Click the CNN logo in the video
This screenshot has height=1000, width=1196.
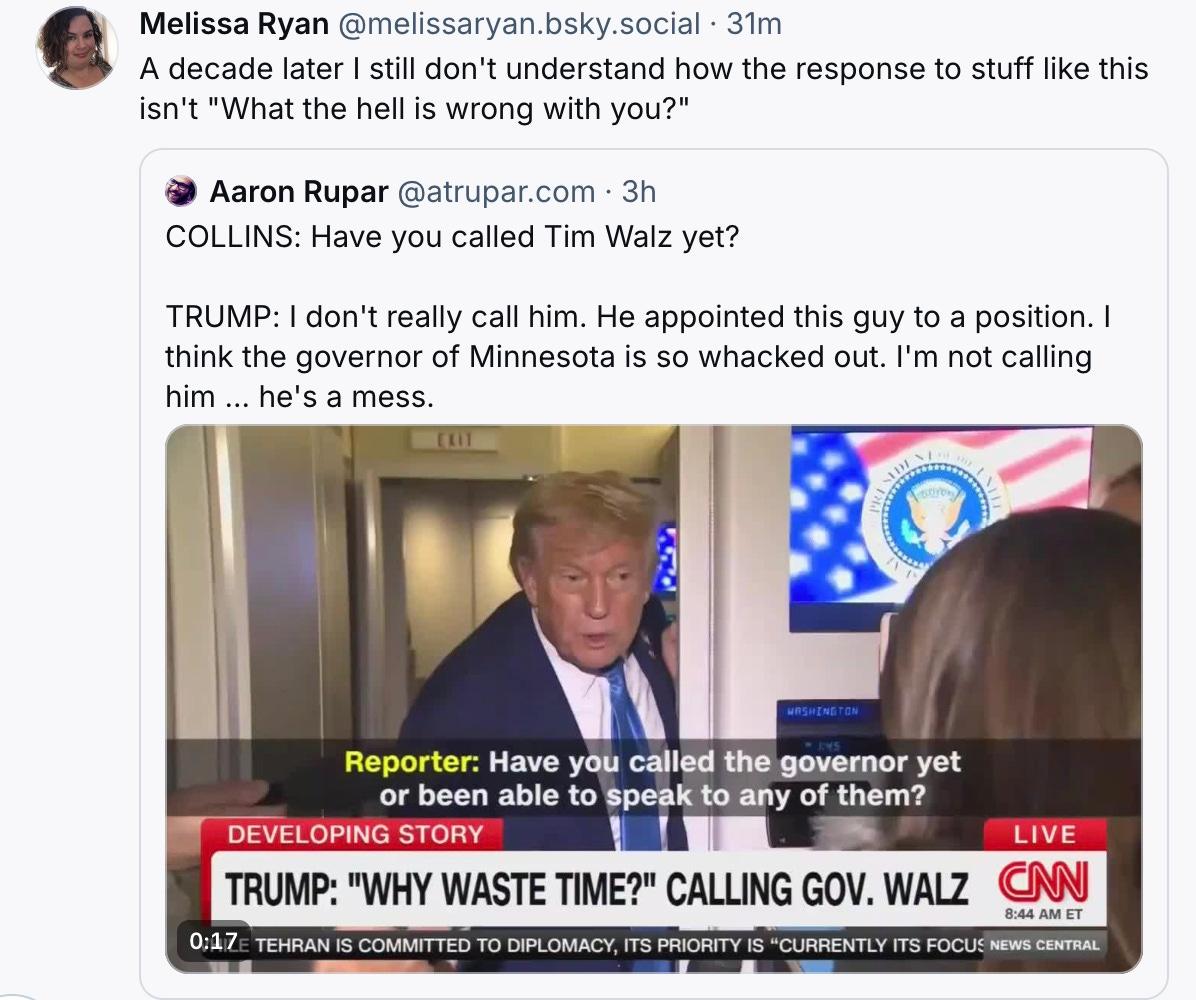pyautogui.click(x=1043, y=883)
